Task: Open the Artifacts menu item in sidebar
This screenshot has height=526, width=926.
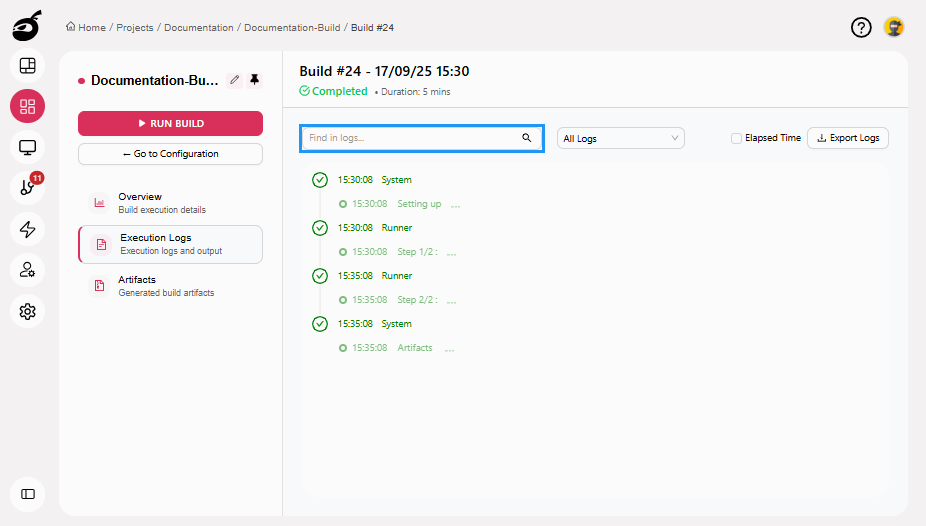Action: pyautogui.click(x=170, y=286)
